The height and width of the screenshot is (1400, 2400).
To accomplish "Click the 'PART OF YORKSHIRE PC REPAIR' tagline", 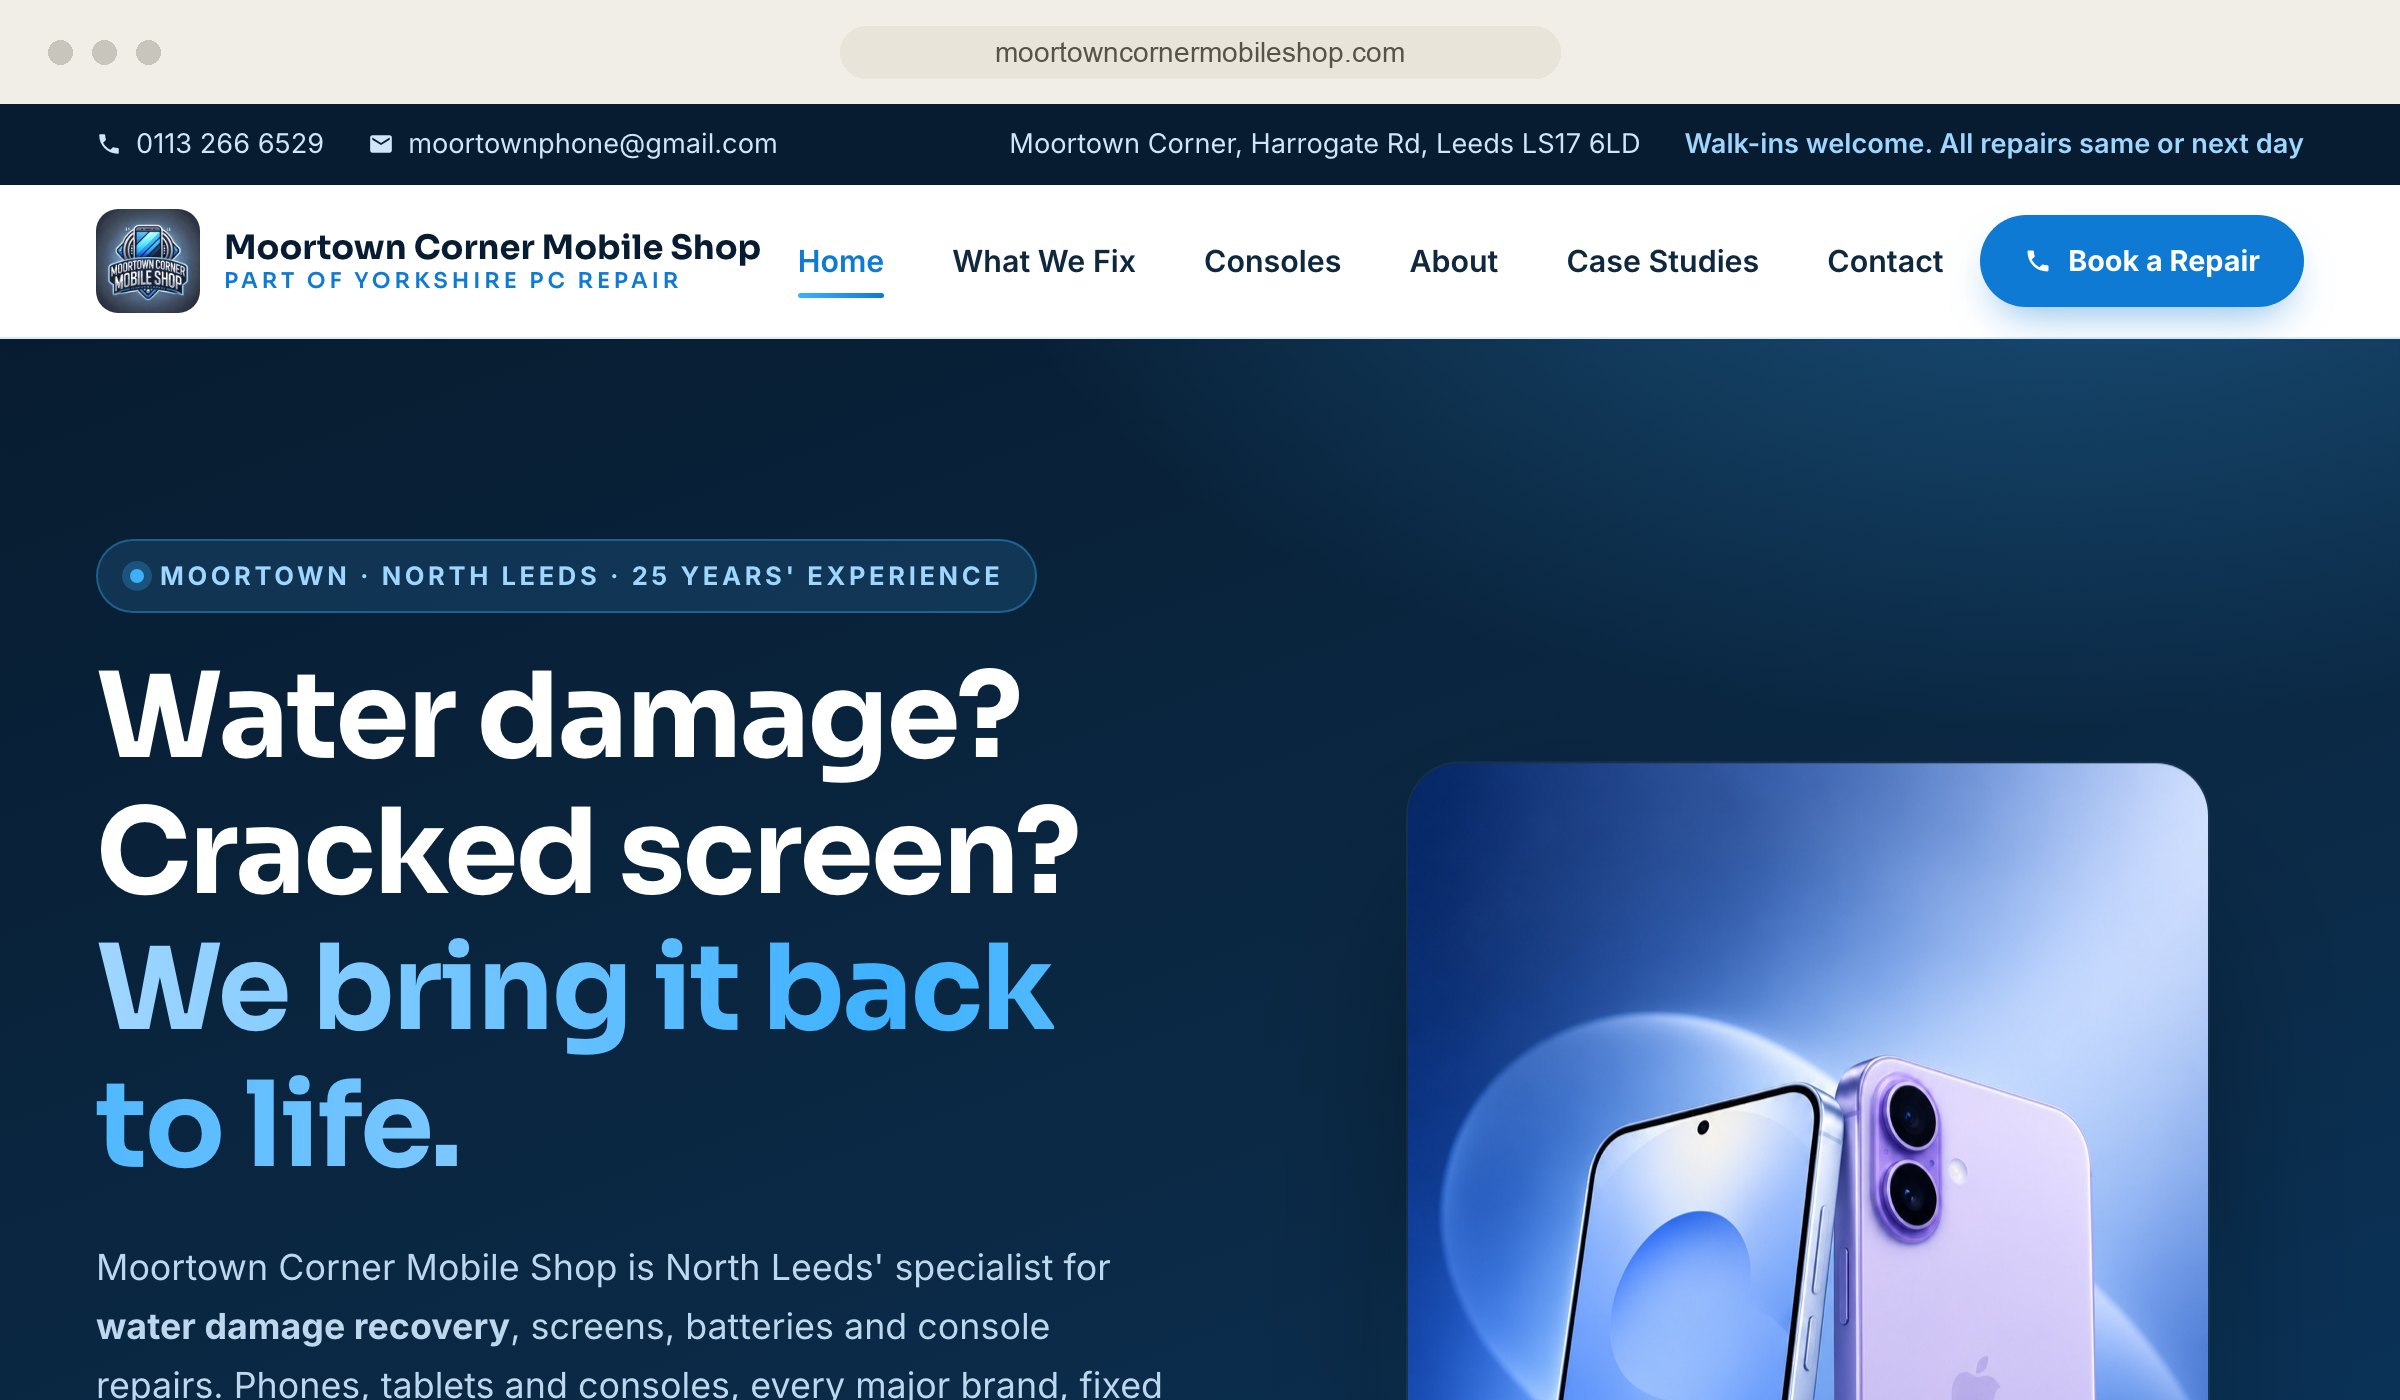I will pyautogui.click(x=453, y=281).
